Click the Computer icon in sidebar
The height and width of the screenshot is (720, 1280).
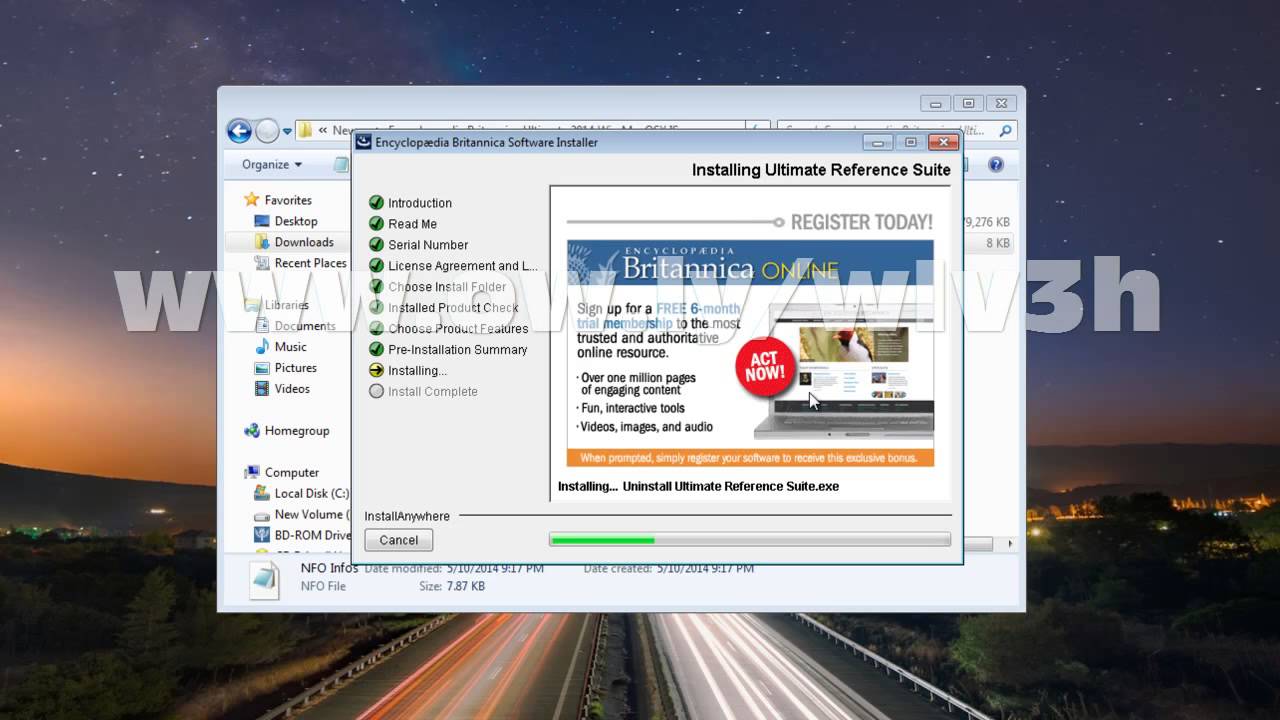pyautogui.click(x=252, y=473)
